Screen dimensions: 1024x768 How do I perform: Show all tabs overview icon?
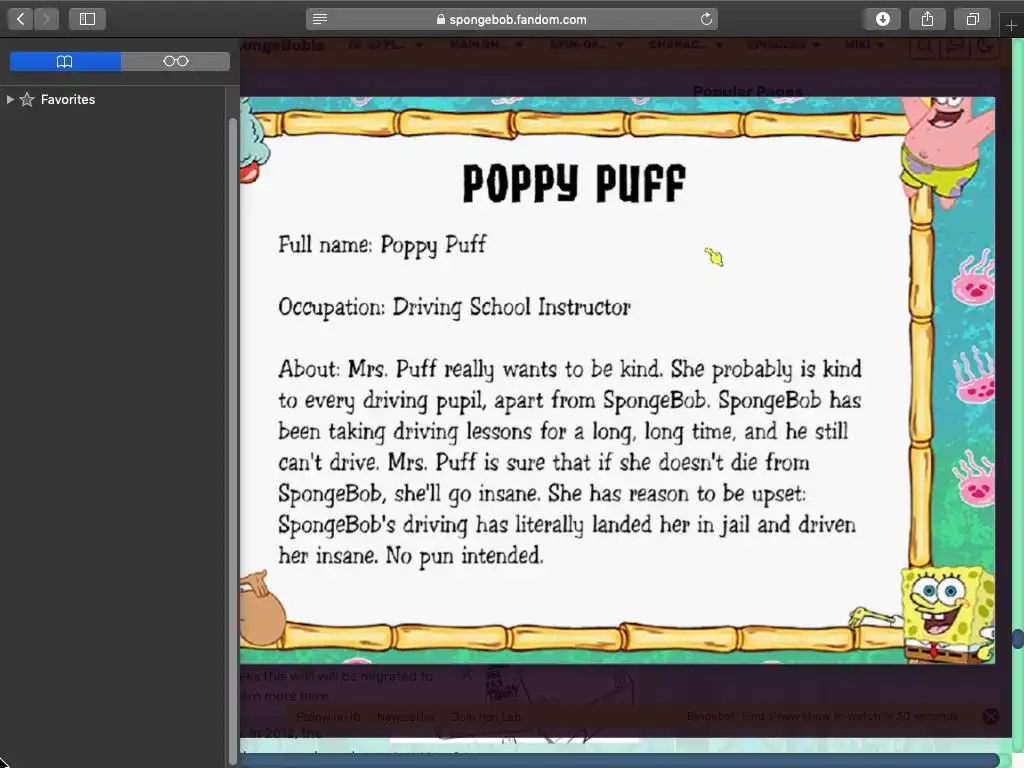[972, 19]
